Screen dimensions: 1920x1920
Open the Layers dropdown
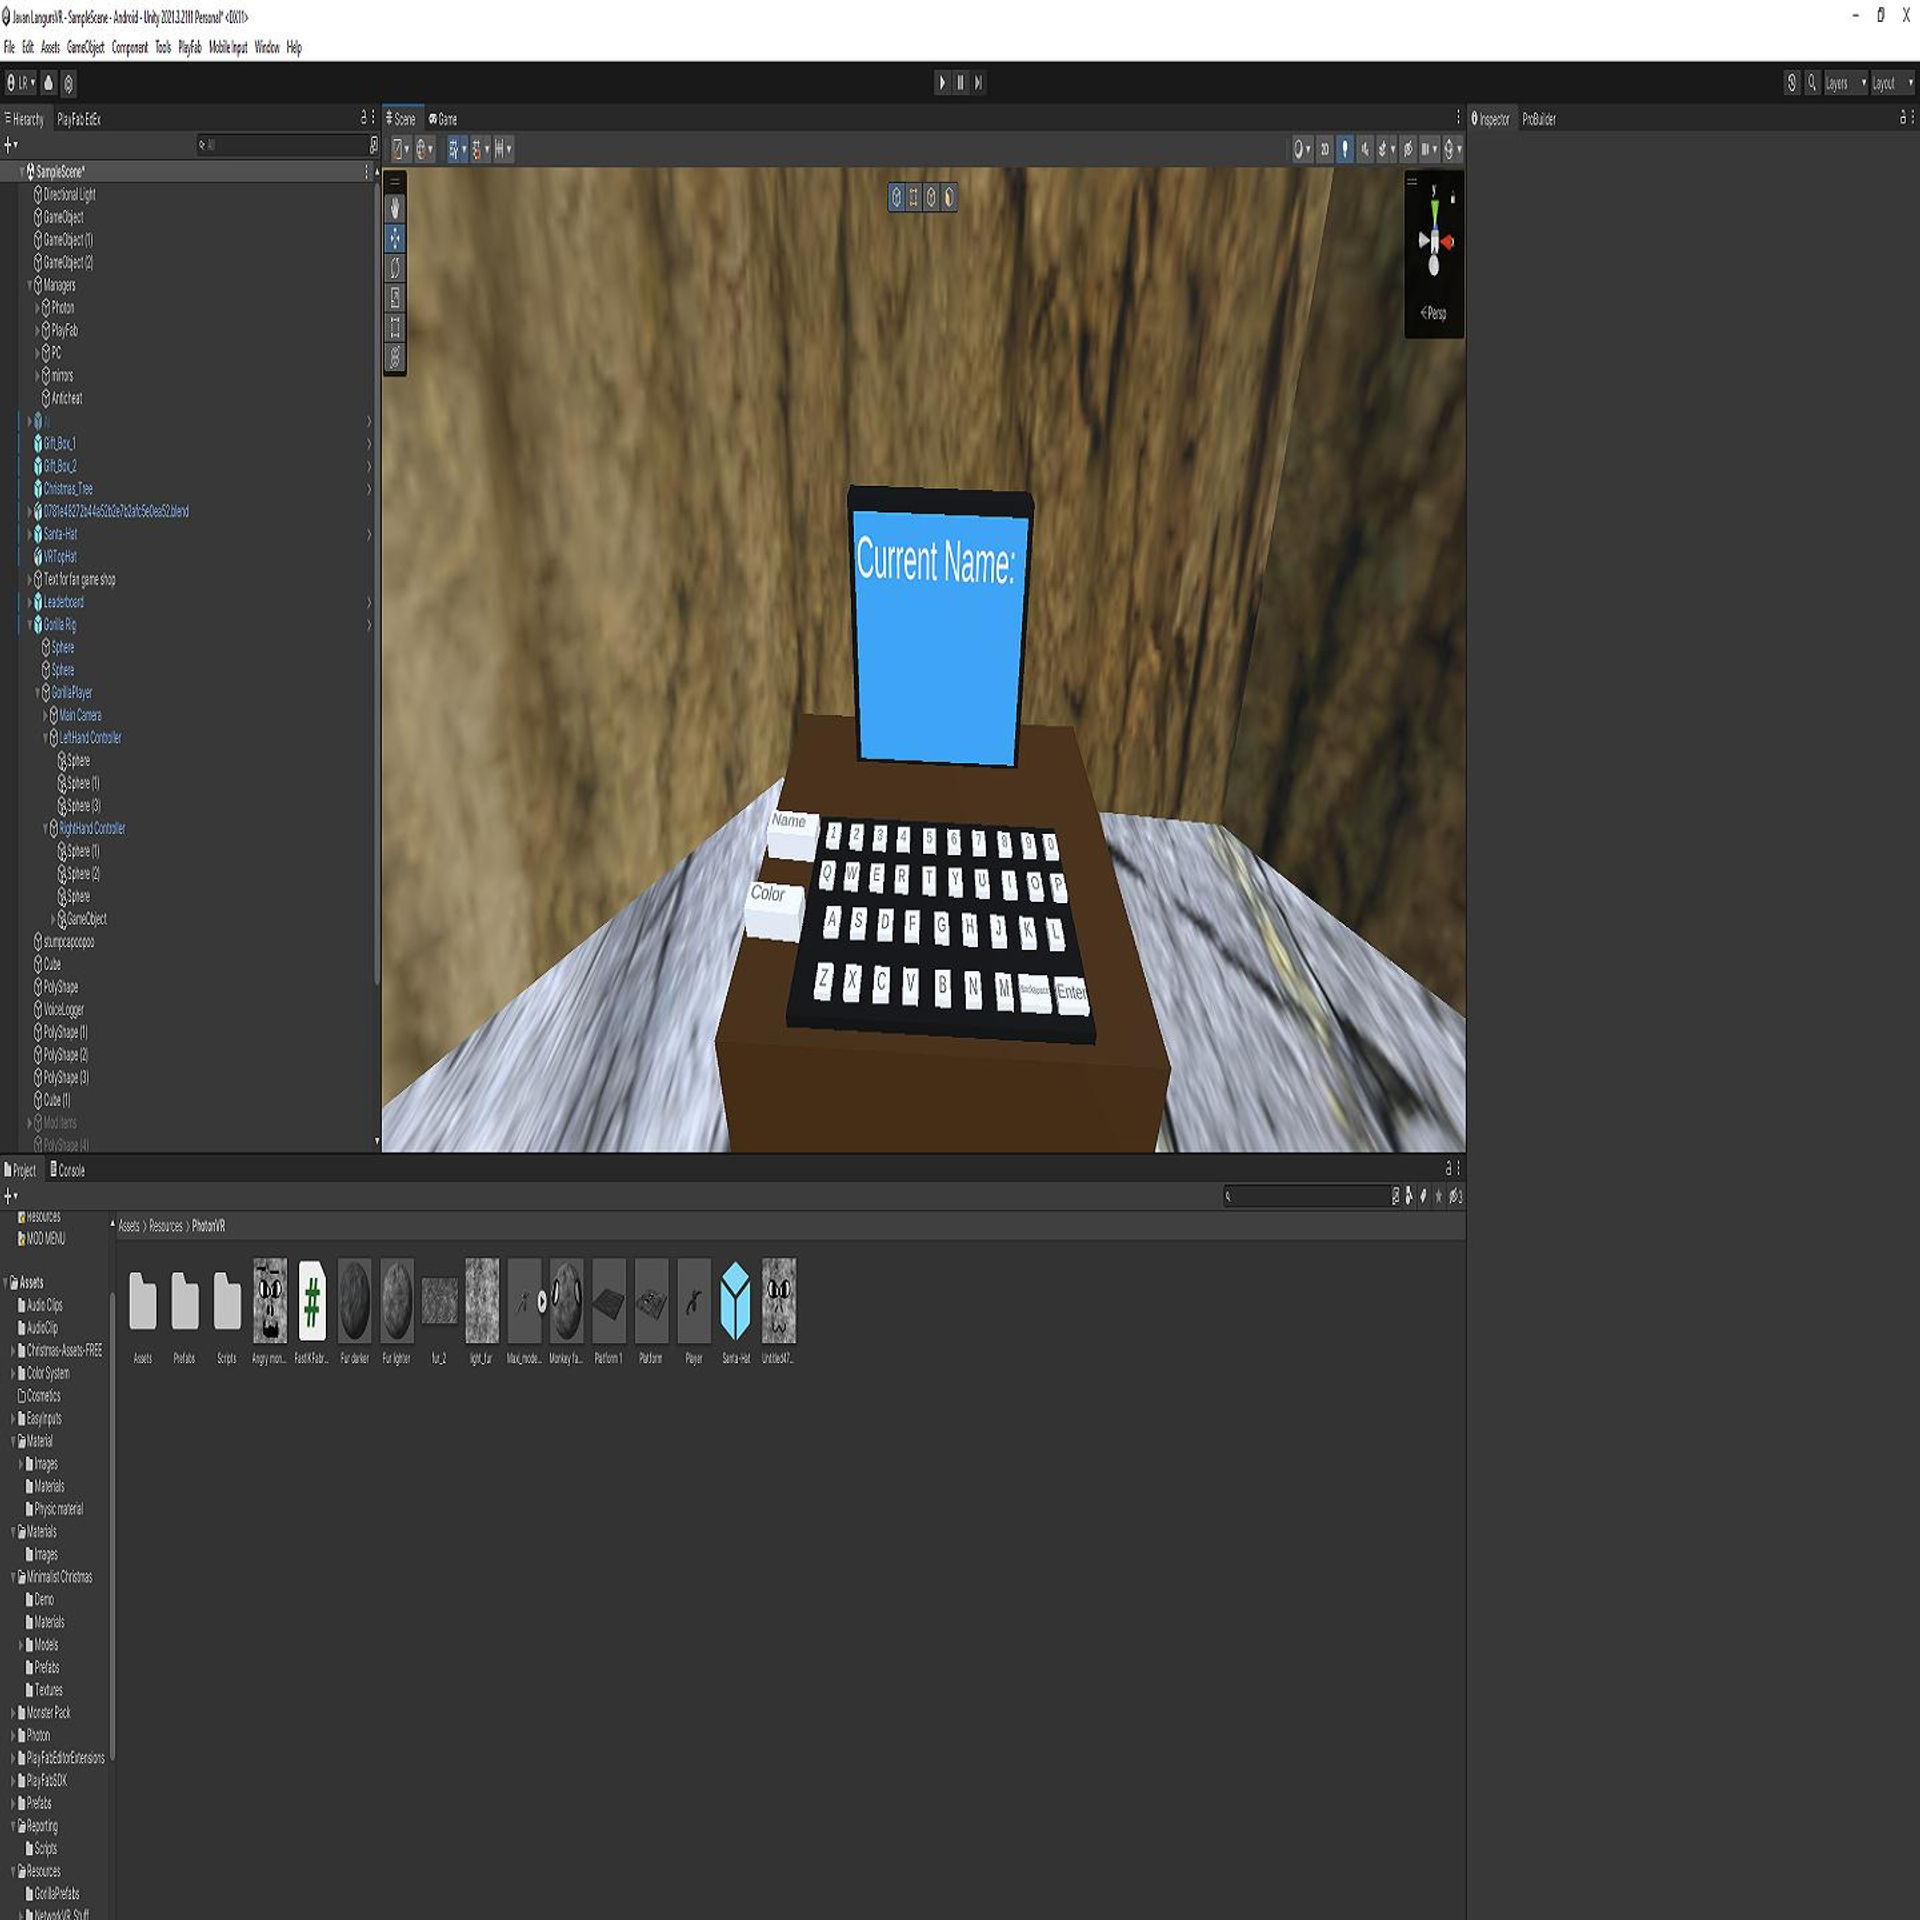pyautogui.click(x=1845, y=84)
